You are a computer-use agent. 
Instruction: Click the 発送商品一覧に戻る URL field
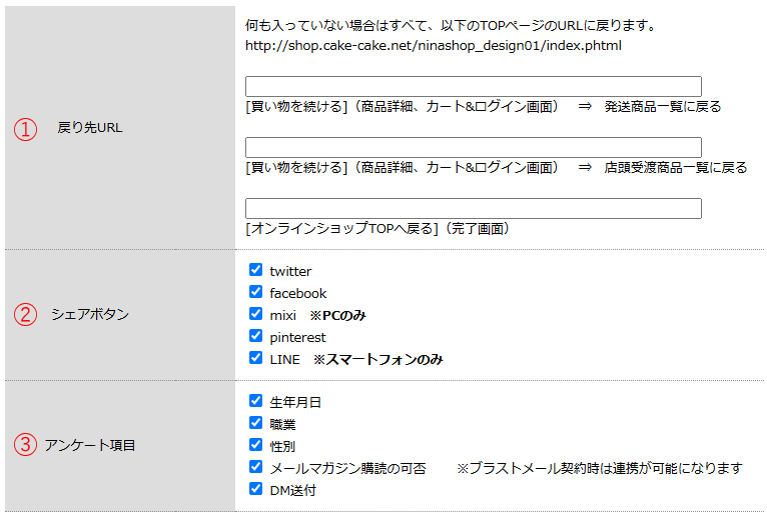click(x=473, y=87)
